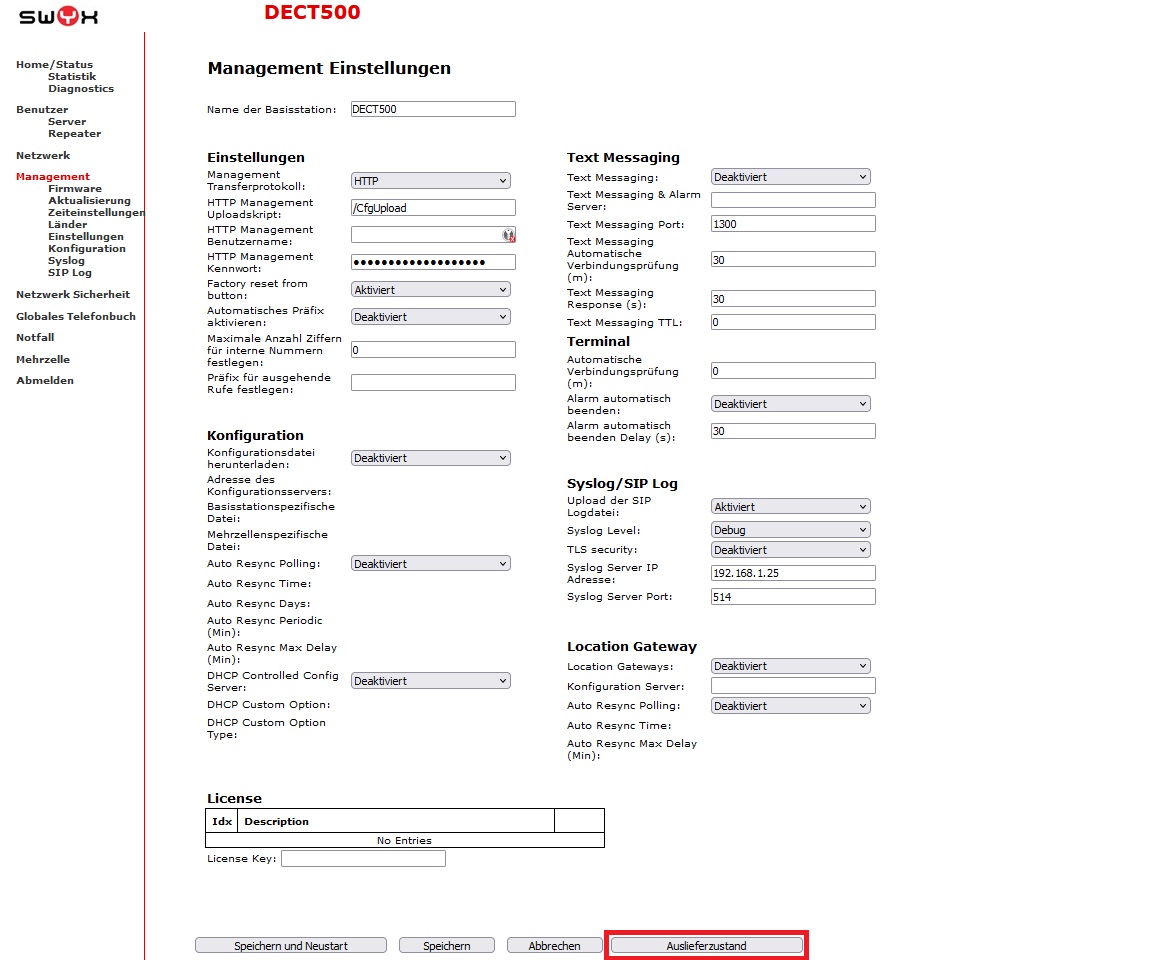Open the Text Messaging dropdown

coord(790,177)
